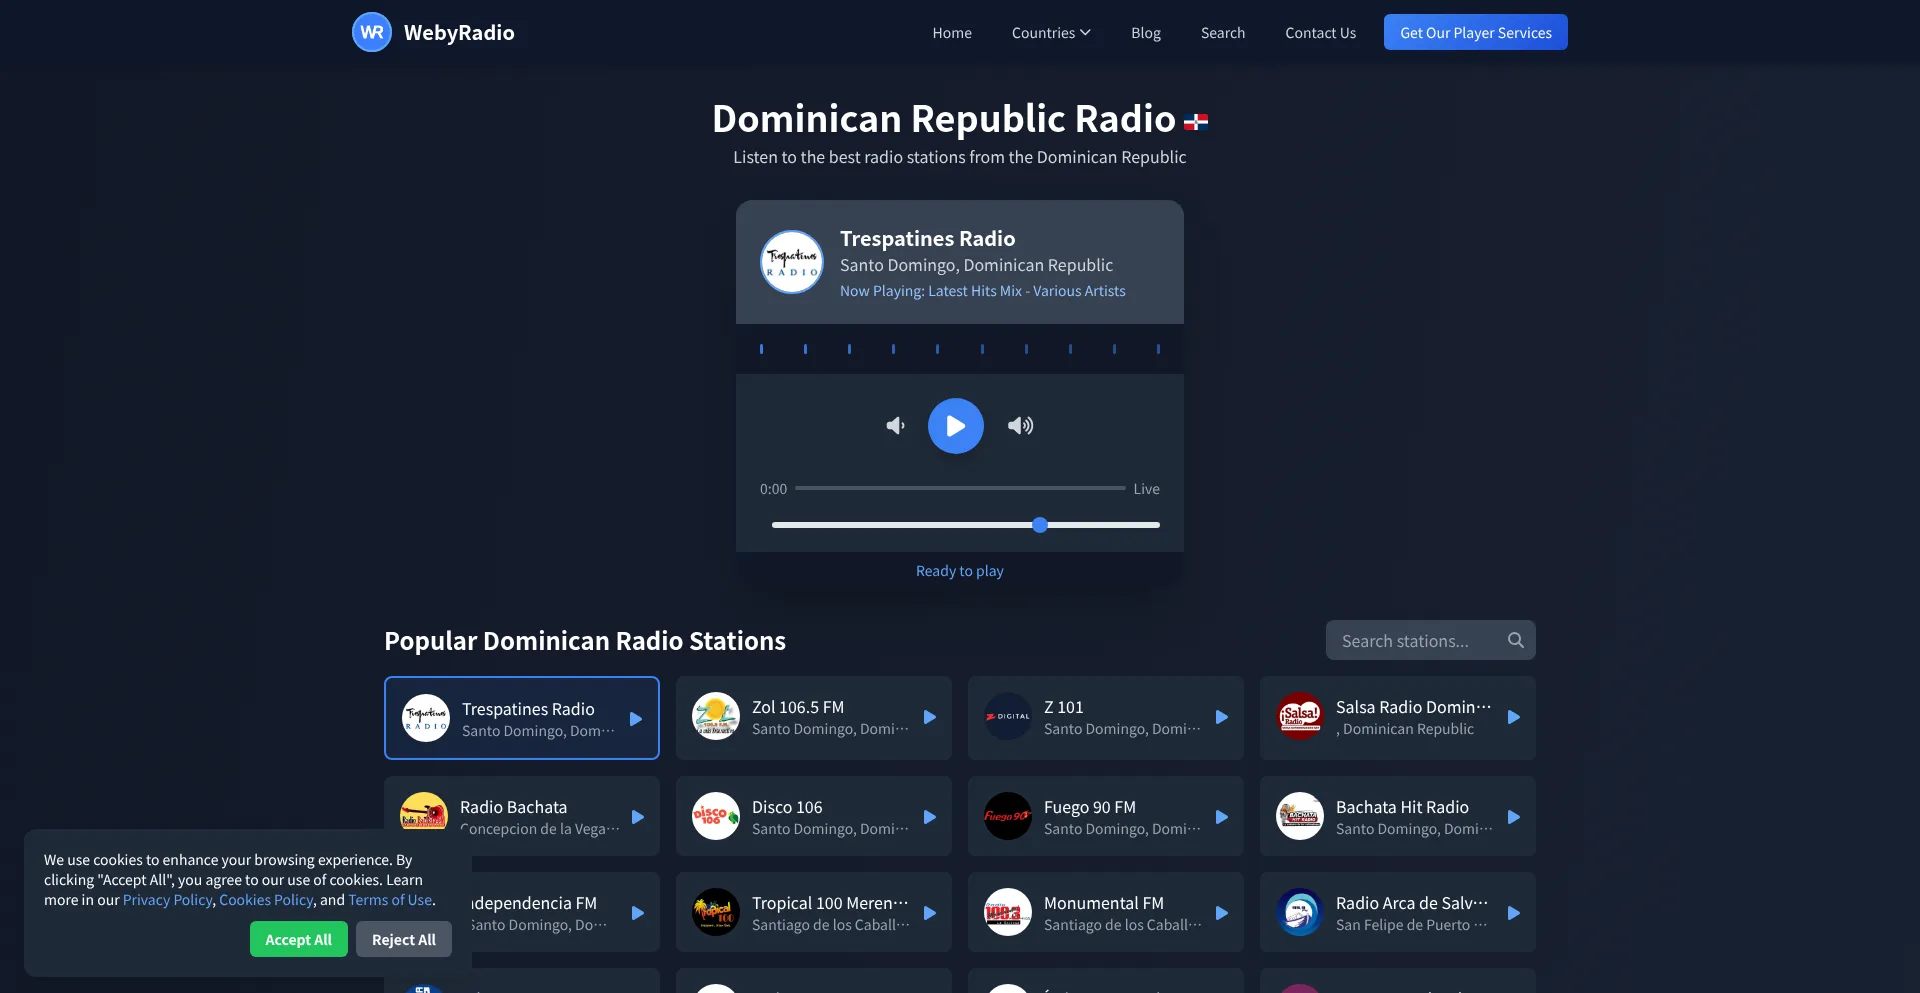
Task: Open the Privacy Policy link
Action: [168, 900]
